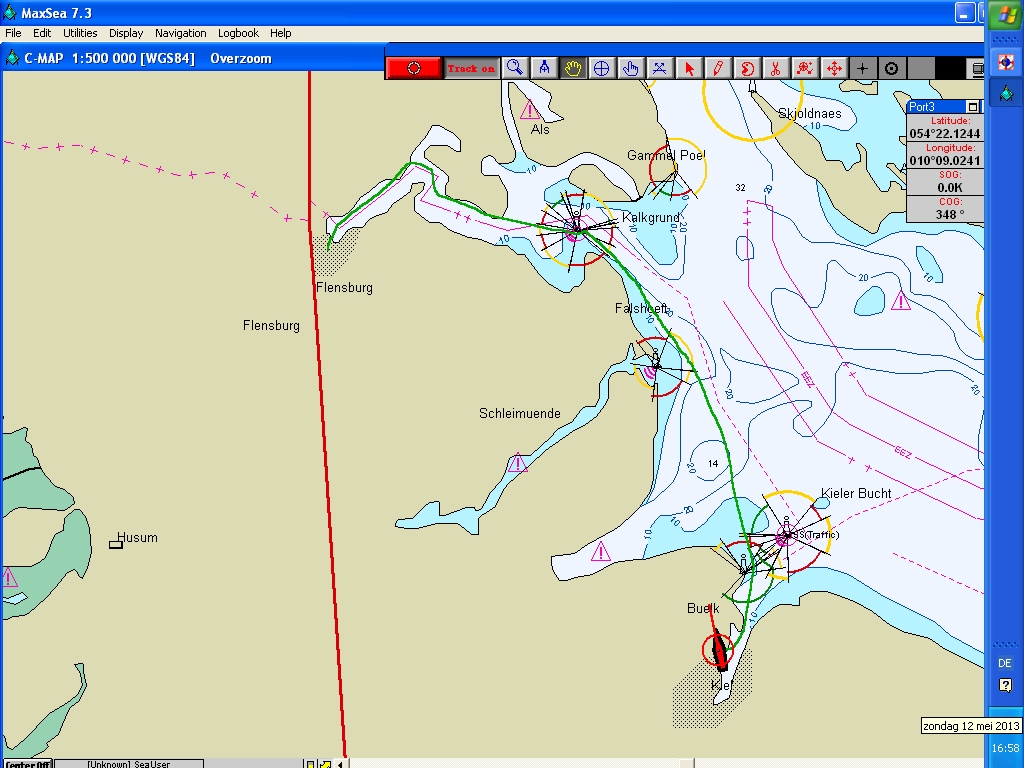
Task: Click the Windows Start flag button
Action: coord(1006,15)
